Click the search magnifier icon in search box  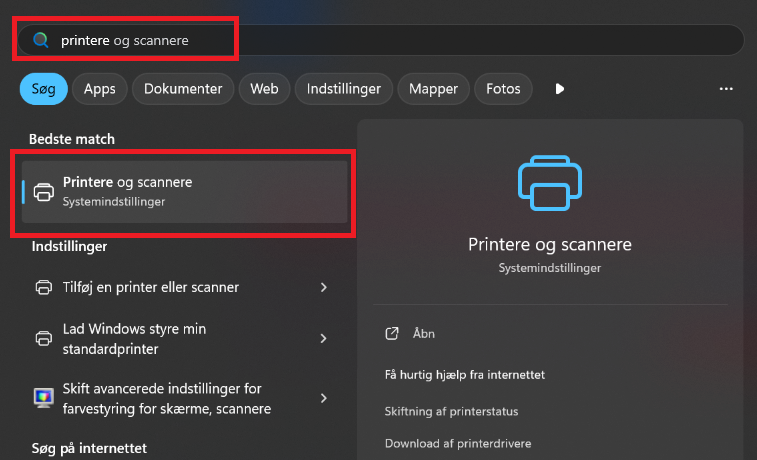click(x=41, y=40)
